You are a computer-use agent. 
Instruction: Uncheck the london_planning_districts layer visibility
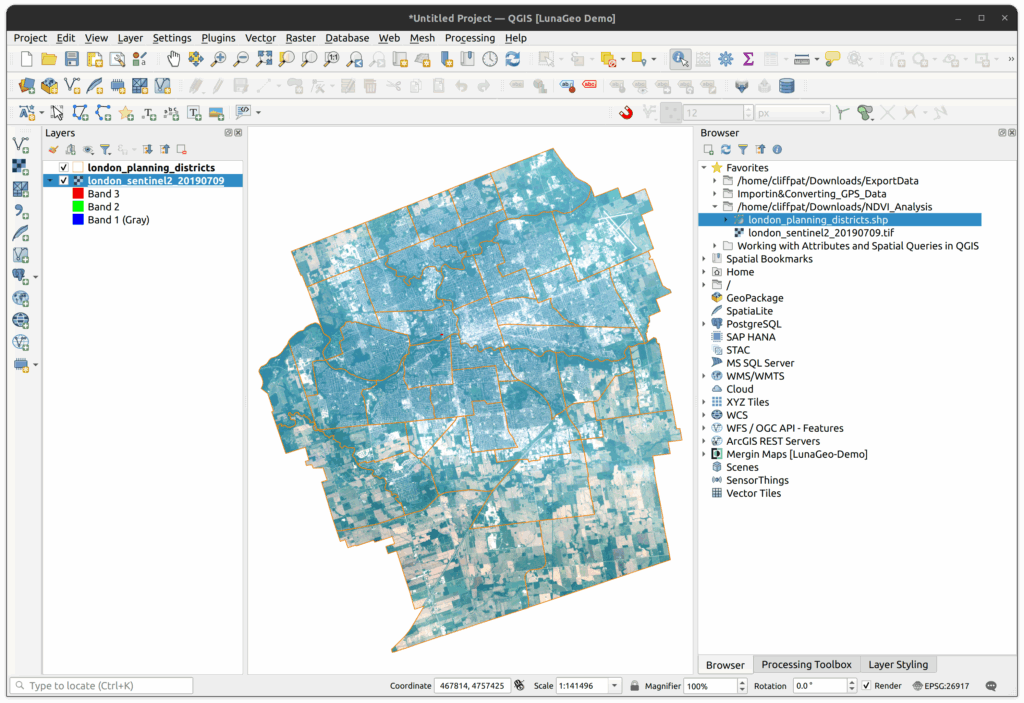(64, 168)
